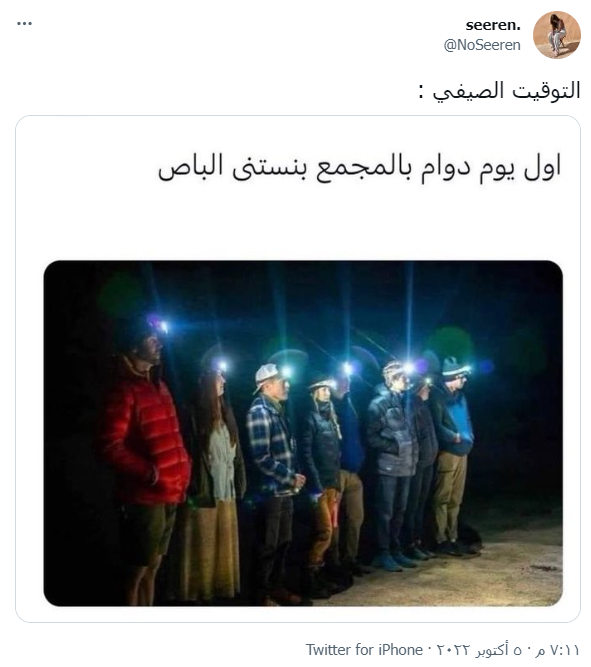
Task: Open seeren.'s profile picture avatar
Action: point(557,35)
